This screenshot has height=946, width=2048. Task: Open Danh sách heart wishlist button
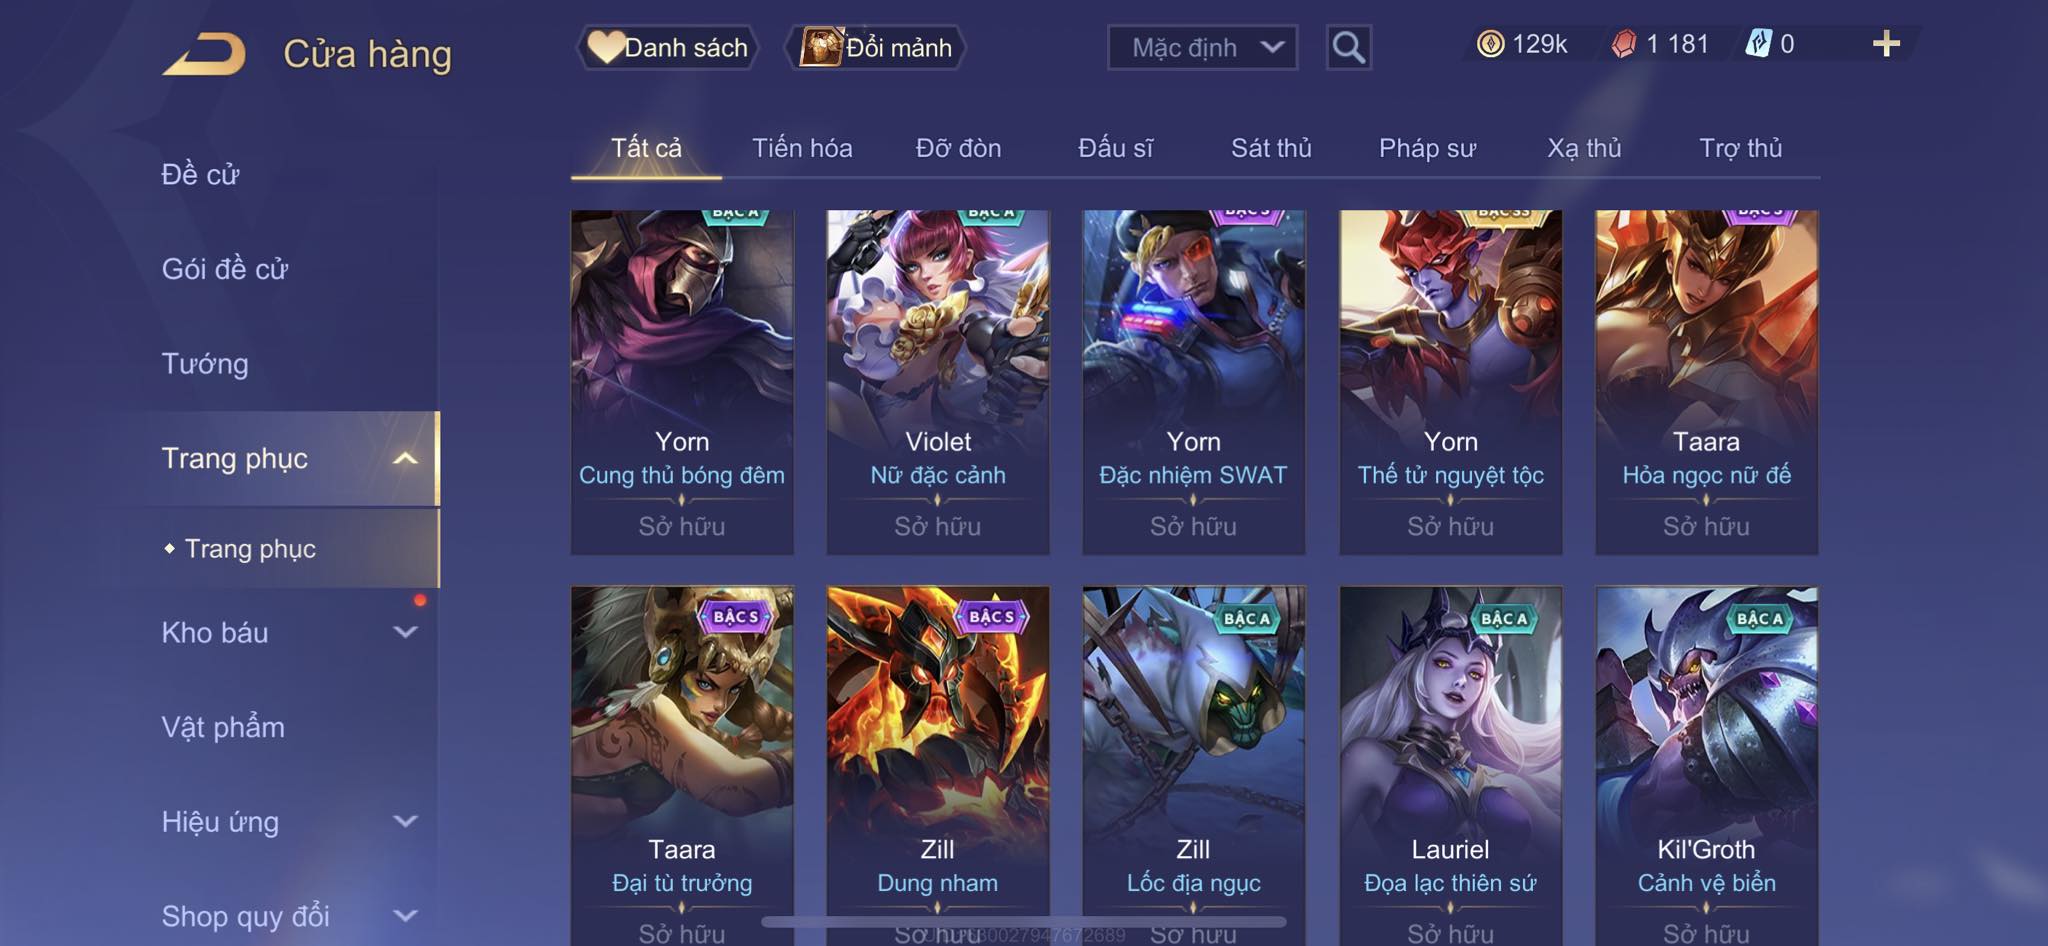668,47
